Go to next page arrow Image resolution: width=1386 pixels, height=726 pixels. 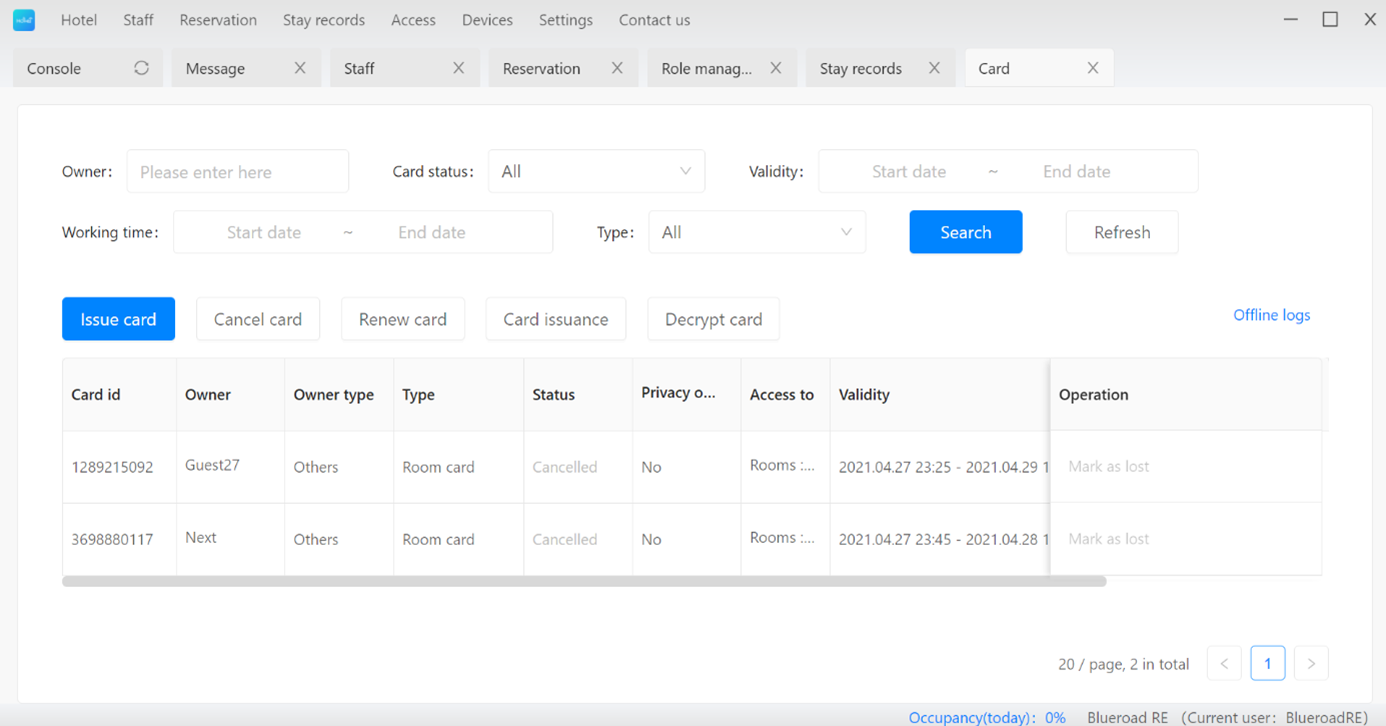(x=1311, y=664)
